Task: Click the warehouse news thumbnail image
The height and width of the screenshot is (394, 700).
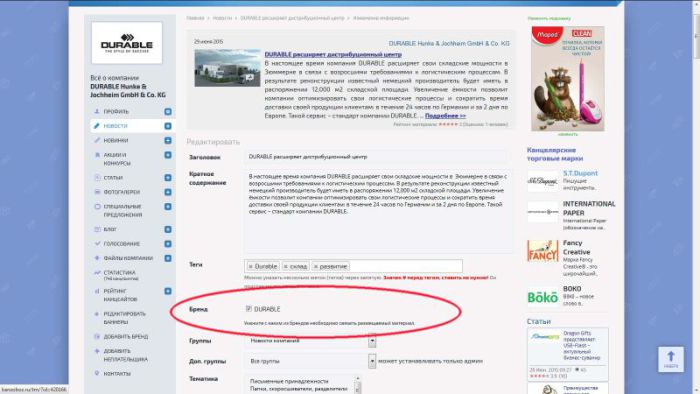Action: (227, 68)
